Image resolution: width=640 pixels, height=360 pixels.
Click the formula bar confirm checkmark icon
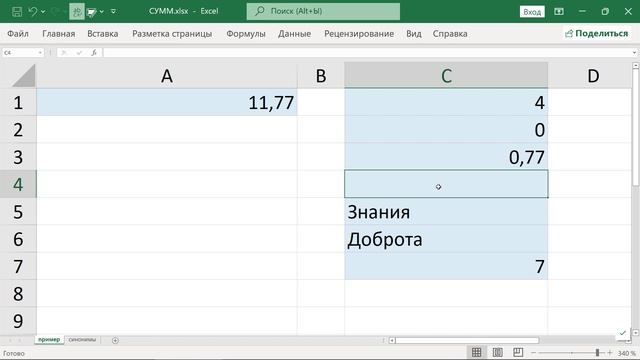79,53
